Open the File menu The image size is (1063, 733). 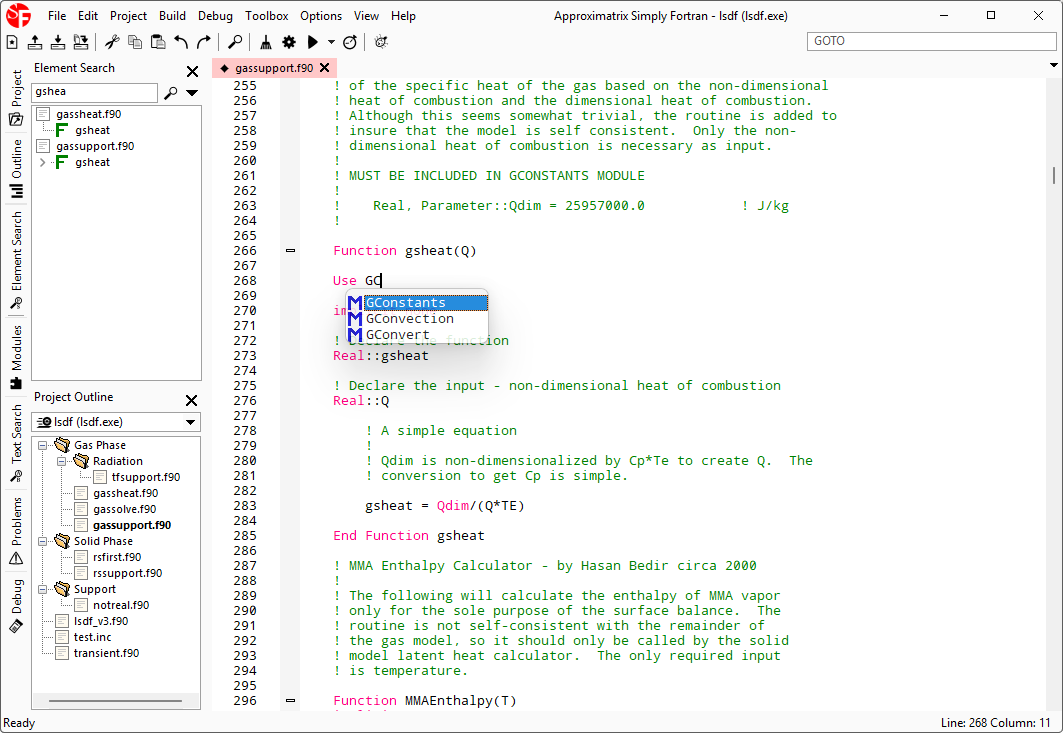tap(57, 16)
